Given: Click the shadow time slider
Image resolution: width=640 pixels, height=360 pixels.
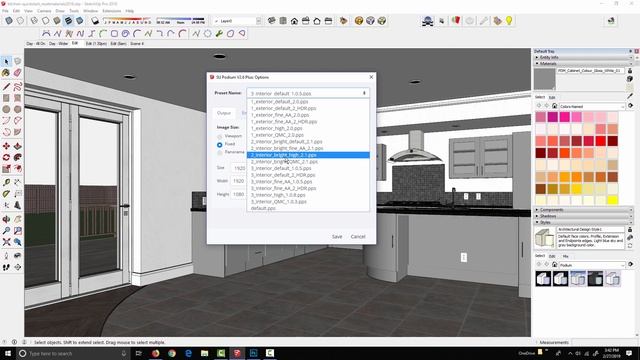Looking at the screenshot, I should 180,19.
